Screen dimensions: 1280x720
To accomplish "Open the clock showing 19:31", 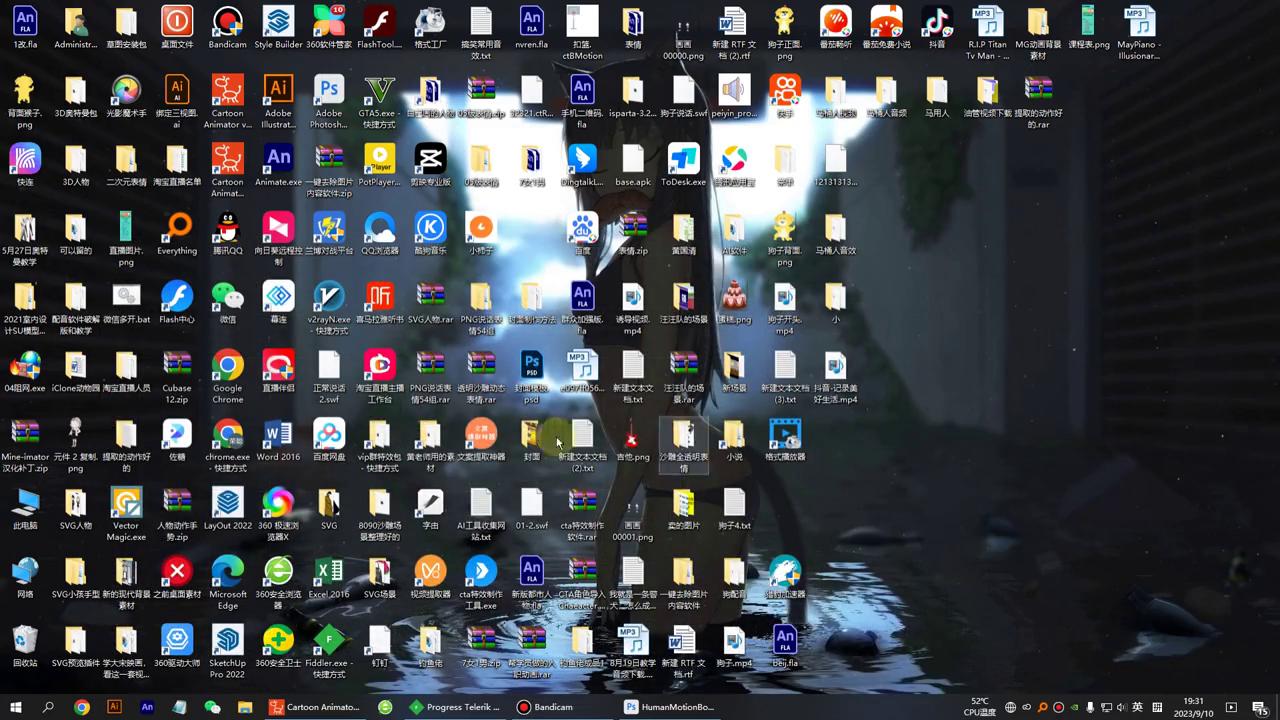I will (1193, 707).
